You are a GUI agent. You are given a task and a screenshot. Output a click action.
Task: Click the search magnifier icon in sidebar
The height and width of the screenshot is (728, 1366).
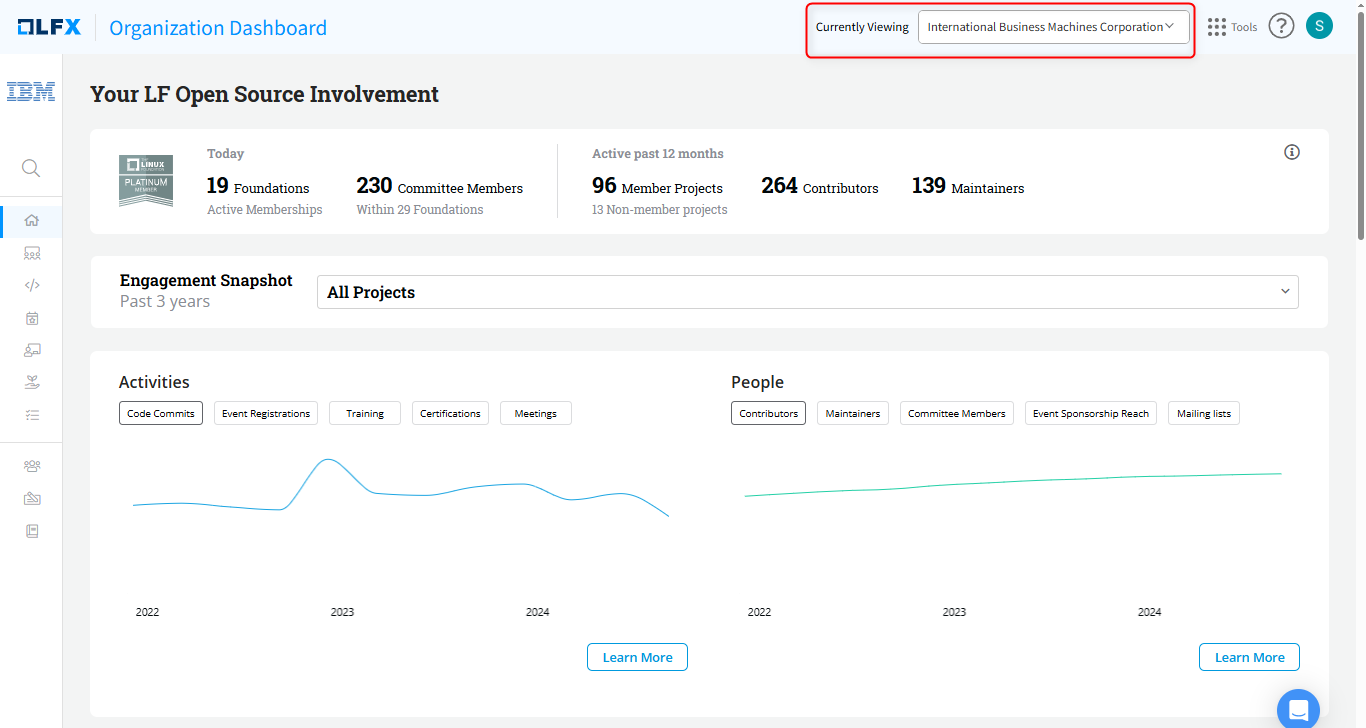[x=31, y=168]
